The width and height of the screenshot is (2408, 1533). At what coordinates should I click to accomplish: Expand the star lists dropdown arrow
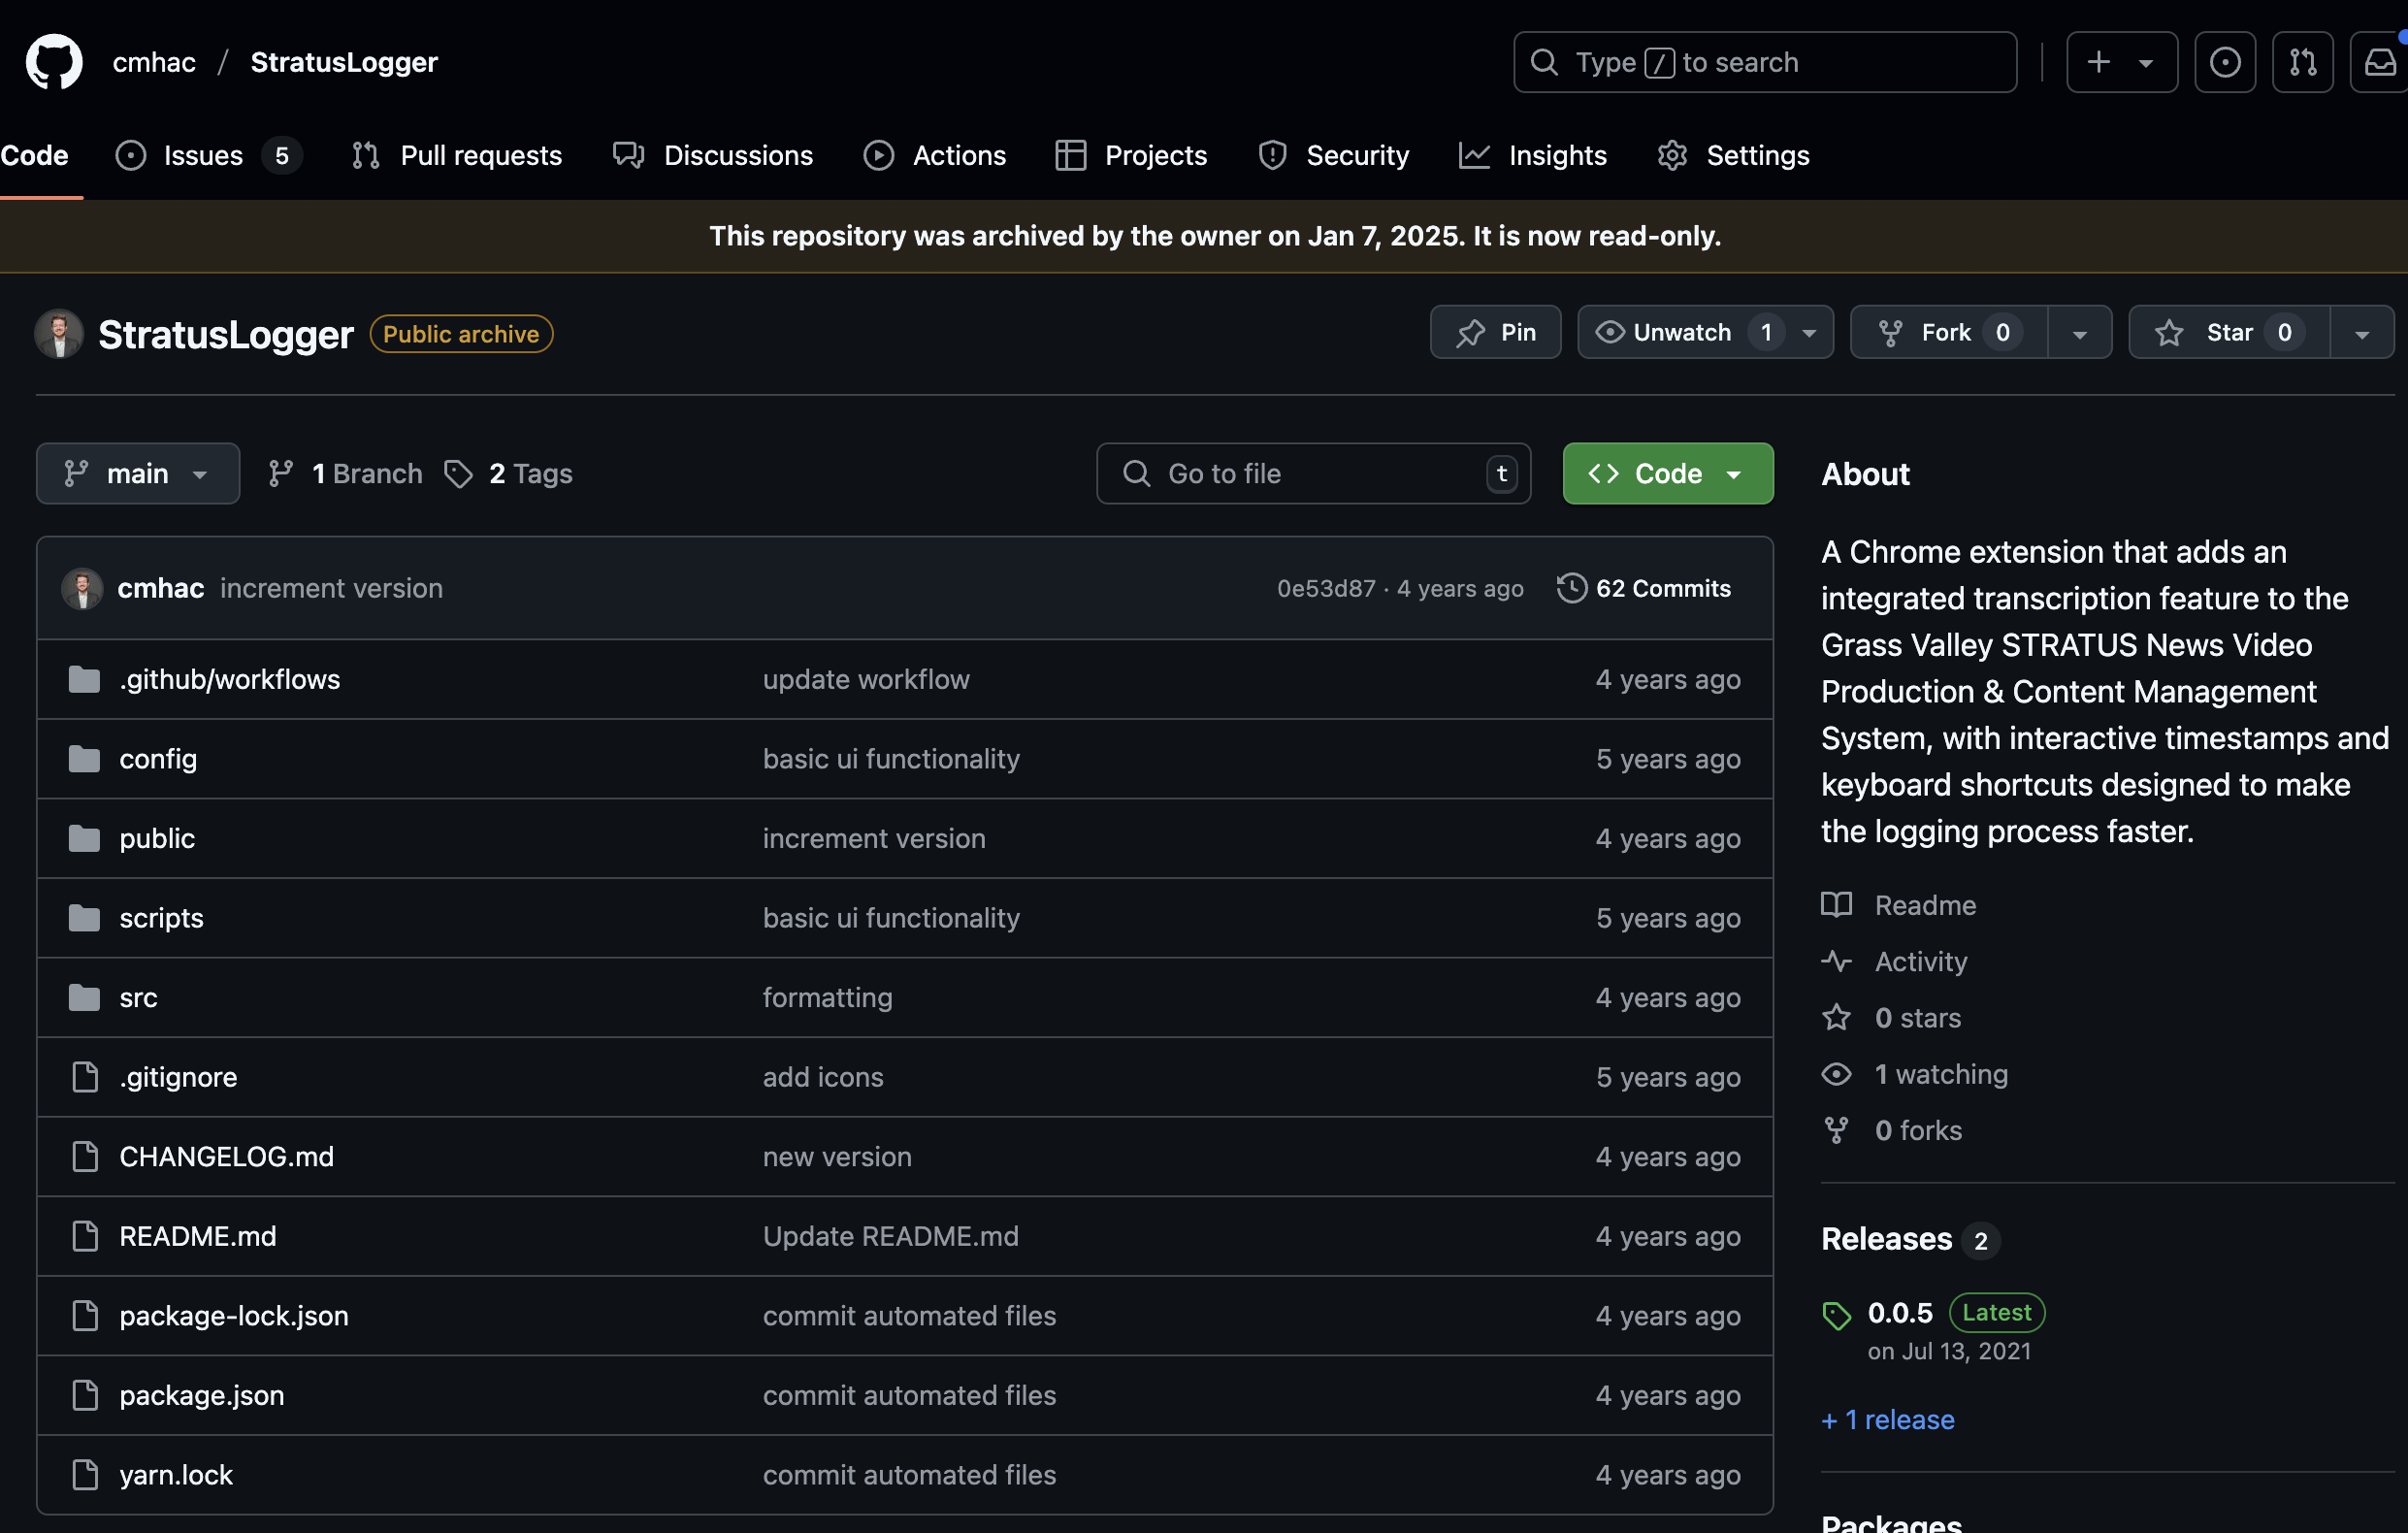click(x=2362, y=332)
